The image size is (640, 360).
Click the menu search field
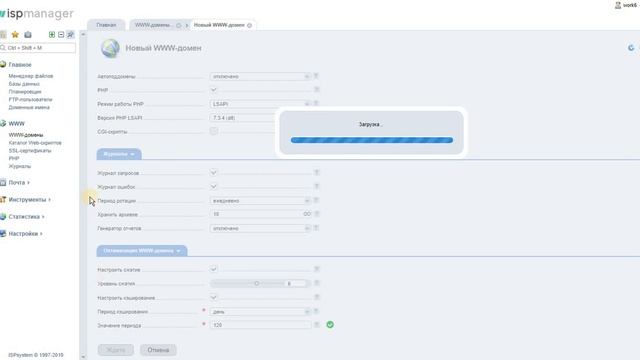[38, 48]
